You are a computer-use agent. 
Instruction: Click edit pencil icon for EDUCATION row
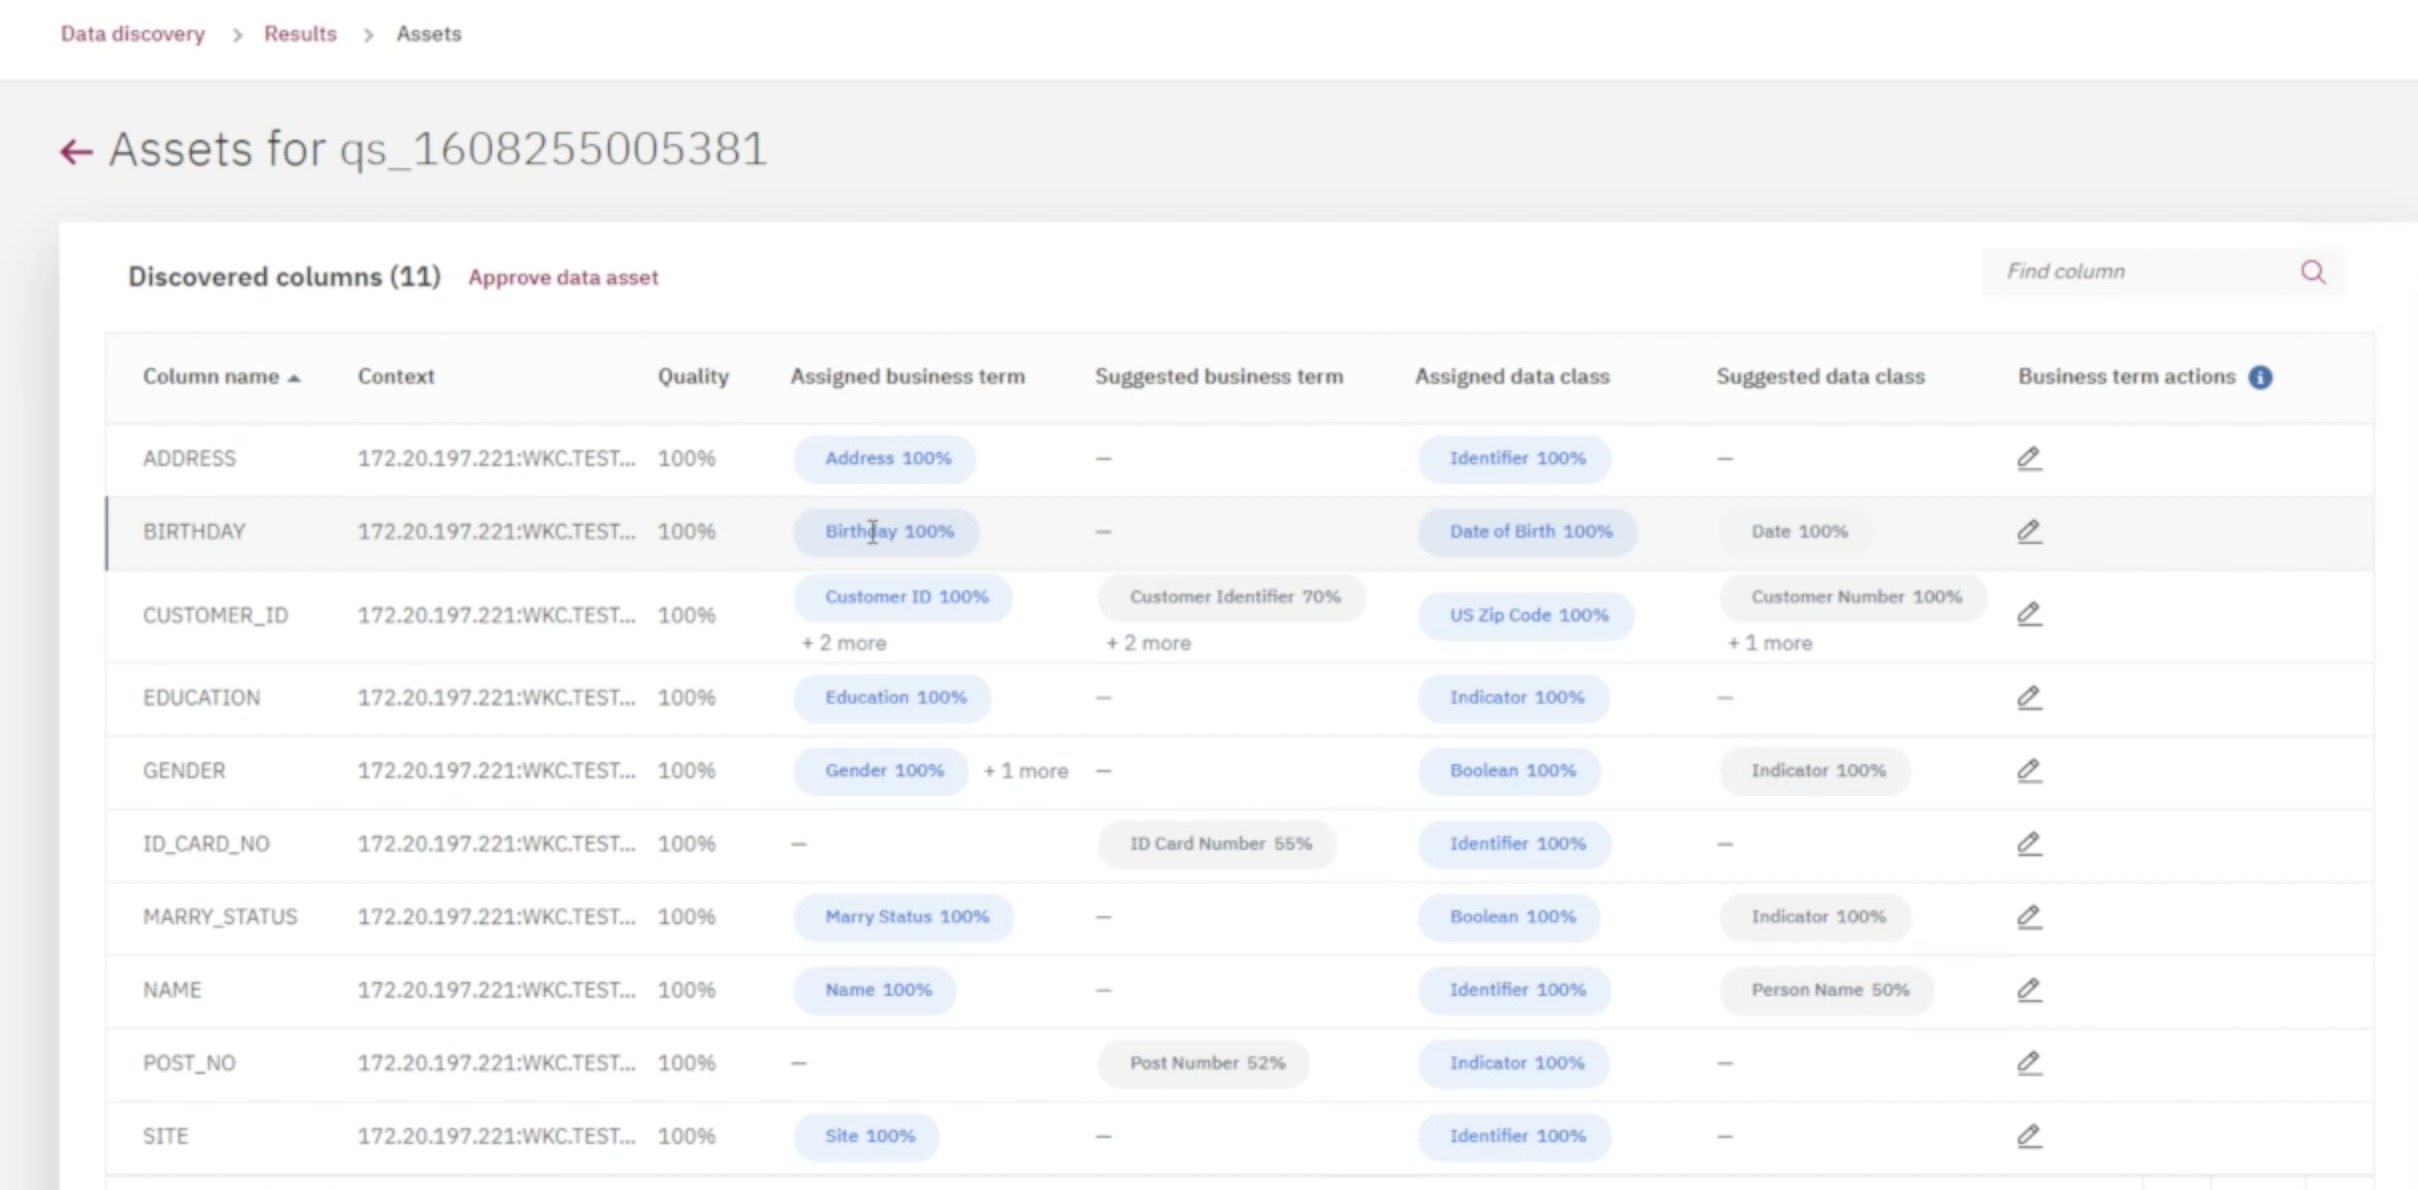click(x=2029, y=697)
